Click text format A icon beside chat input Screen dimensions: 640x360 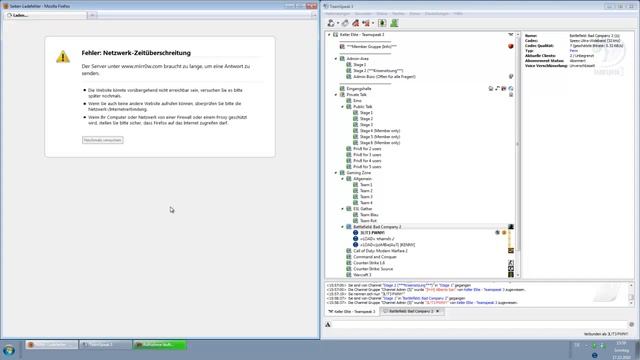[328, 324]
